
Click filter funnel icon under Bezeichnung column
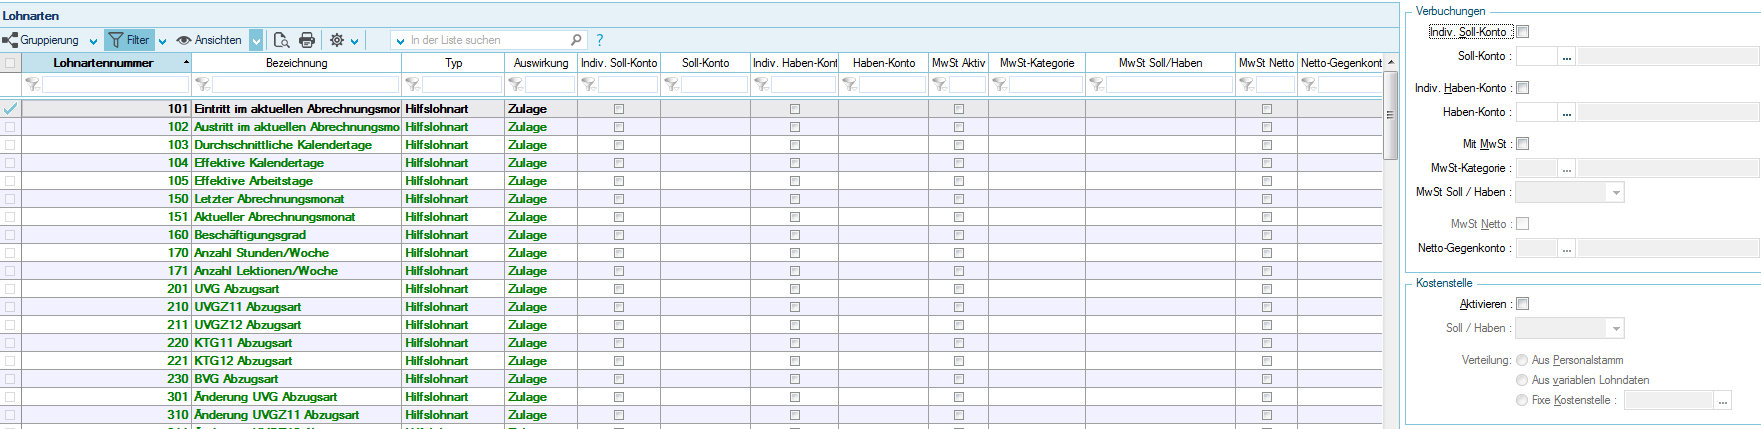202,85
